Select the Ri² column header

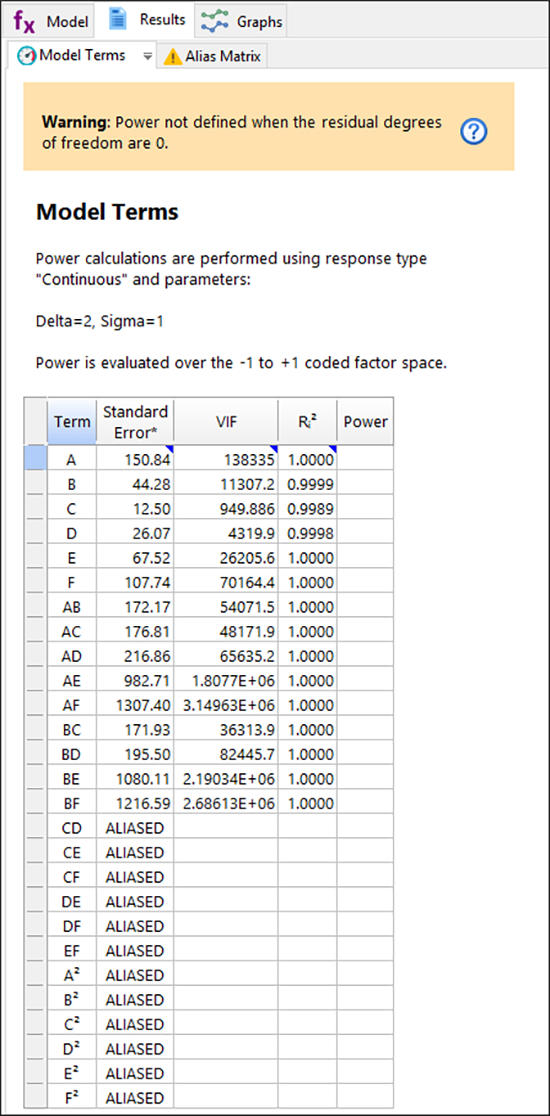[307, 421]
